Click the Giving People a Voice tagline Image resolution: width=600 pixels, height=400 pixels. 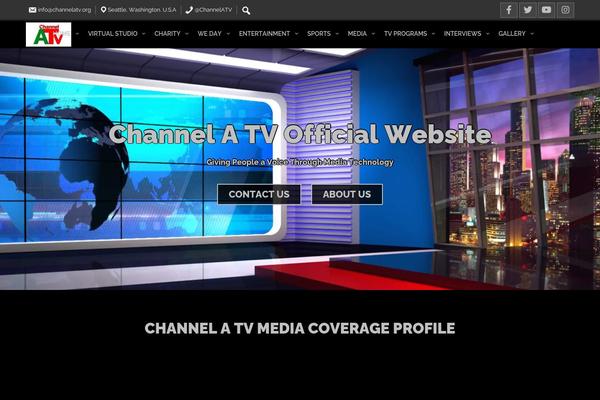pyautogui.click(x=300, y=162)
